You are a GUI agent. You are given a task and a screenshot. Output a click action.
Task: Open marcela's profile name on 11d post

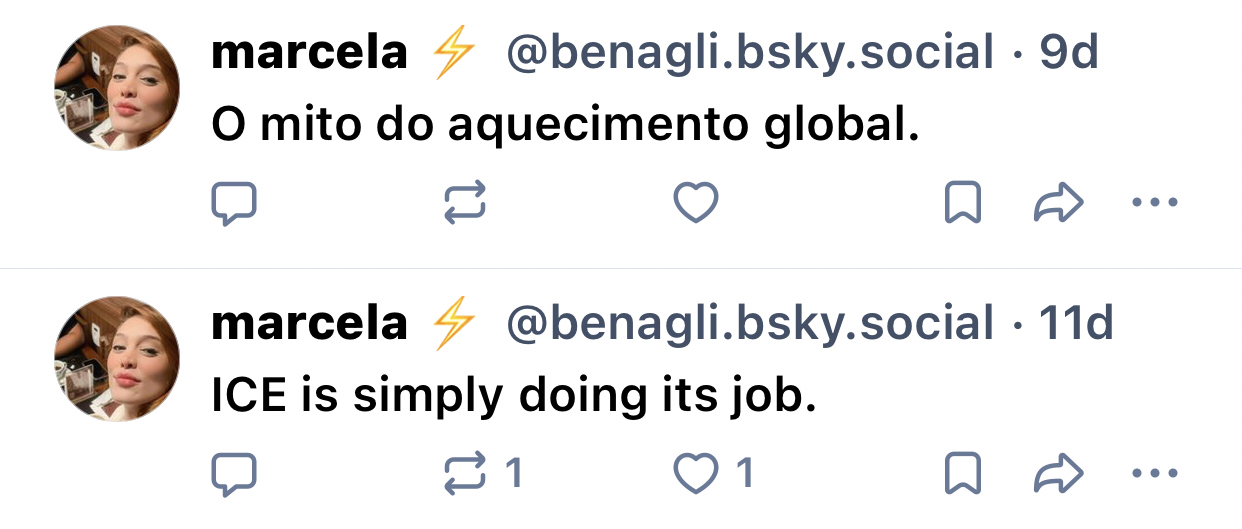pos(310,324)
